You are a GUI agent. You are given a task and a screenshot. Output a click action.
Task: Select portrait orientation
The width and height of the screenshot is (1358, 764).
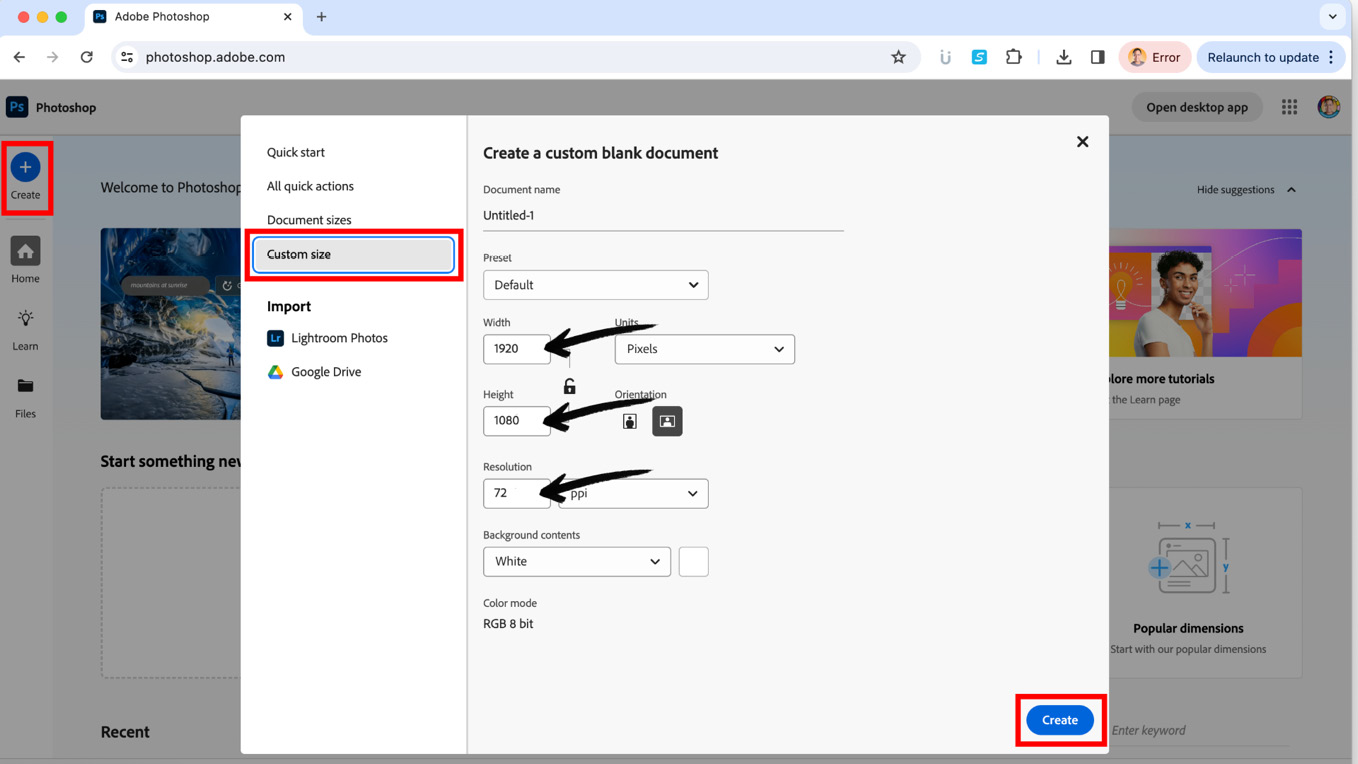click(630, 421)
